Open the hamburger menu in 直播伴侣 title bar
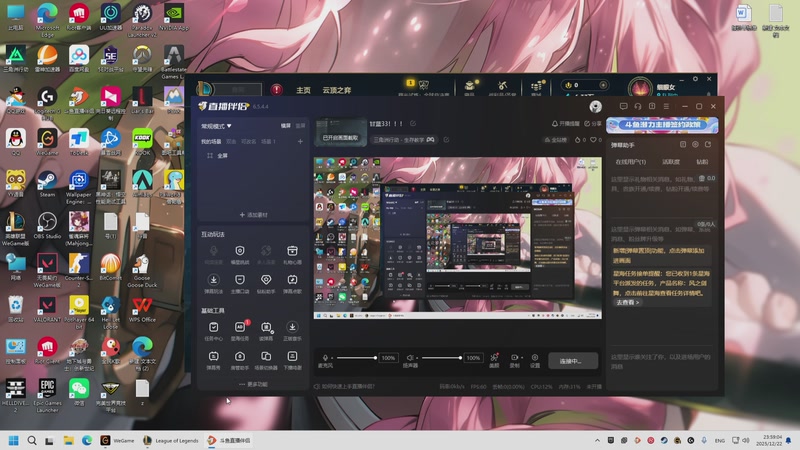The width and height of the screenshot is (800, 450). pos(666,106)
